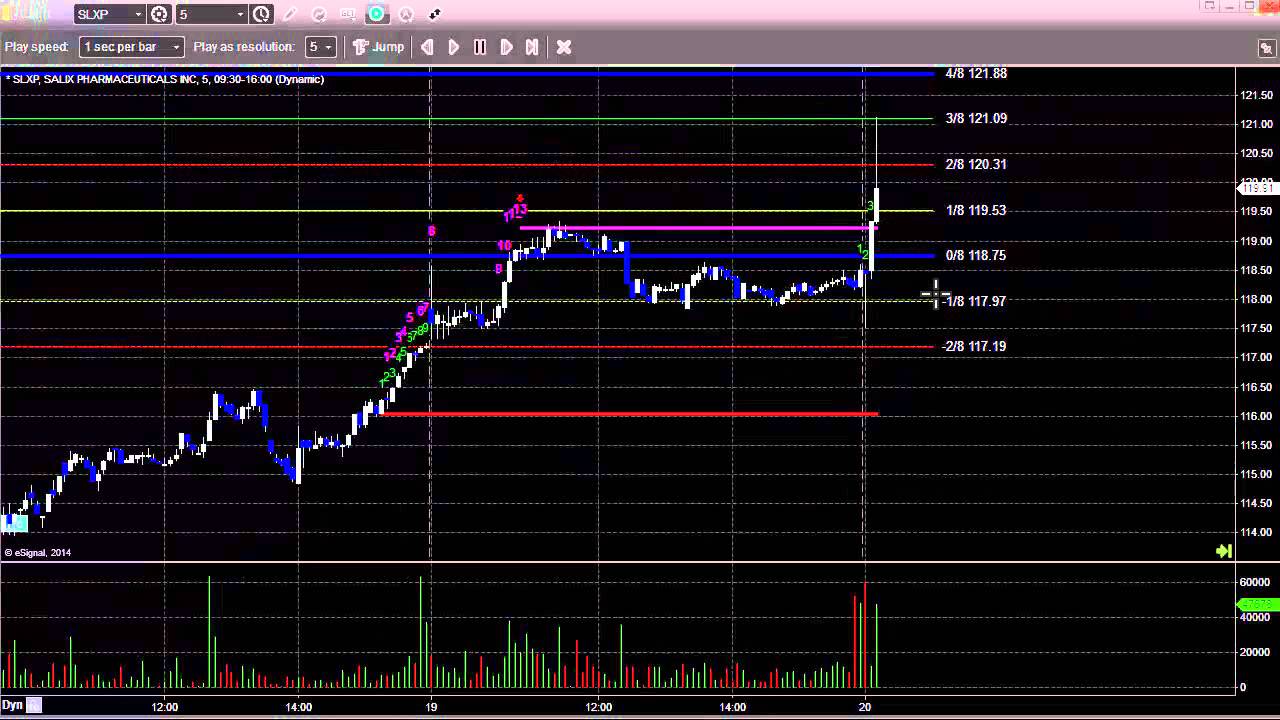
Task: Toggle the highlighted green bar replay icon
Action: [377, 14]
